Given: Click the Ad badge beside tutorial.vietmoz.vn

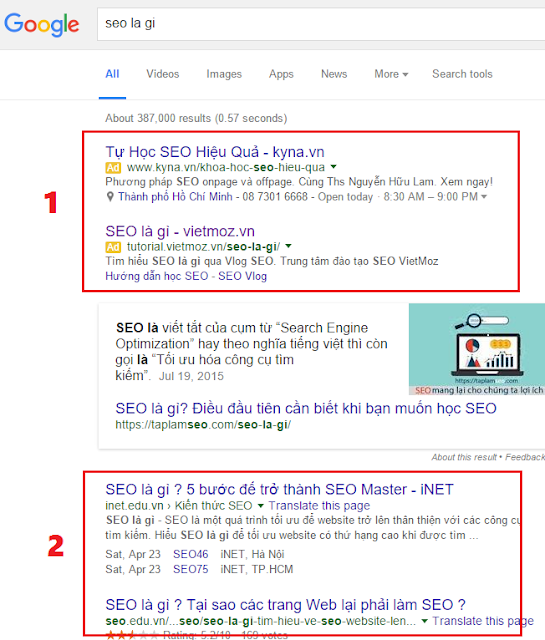Looking at the screenshot, I should pyautogui.click(x=113, y=247).
